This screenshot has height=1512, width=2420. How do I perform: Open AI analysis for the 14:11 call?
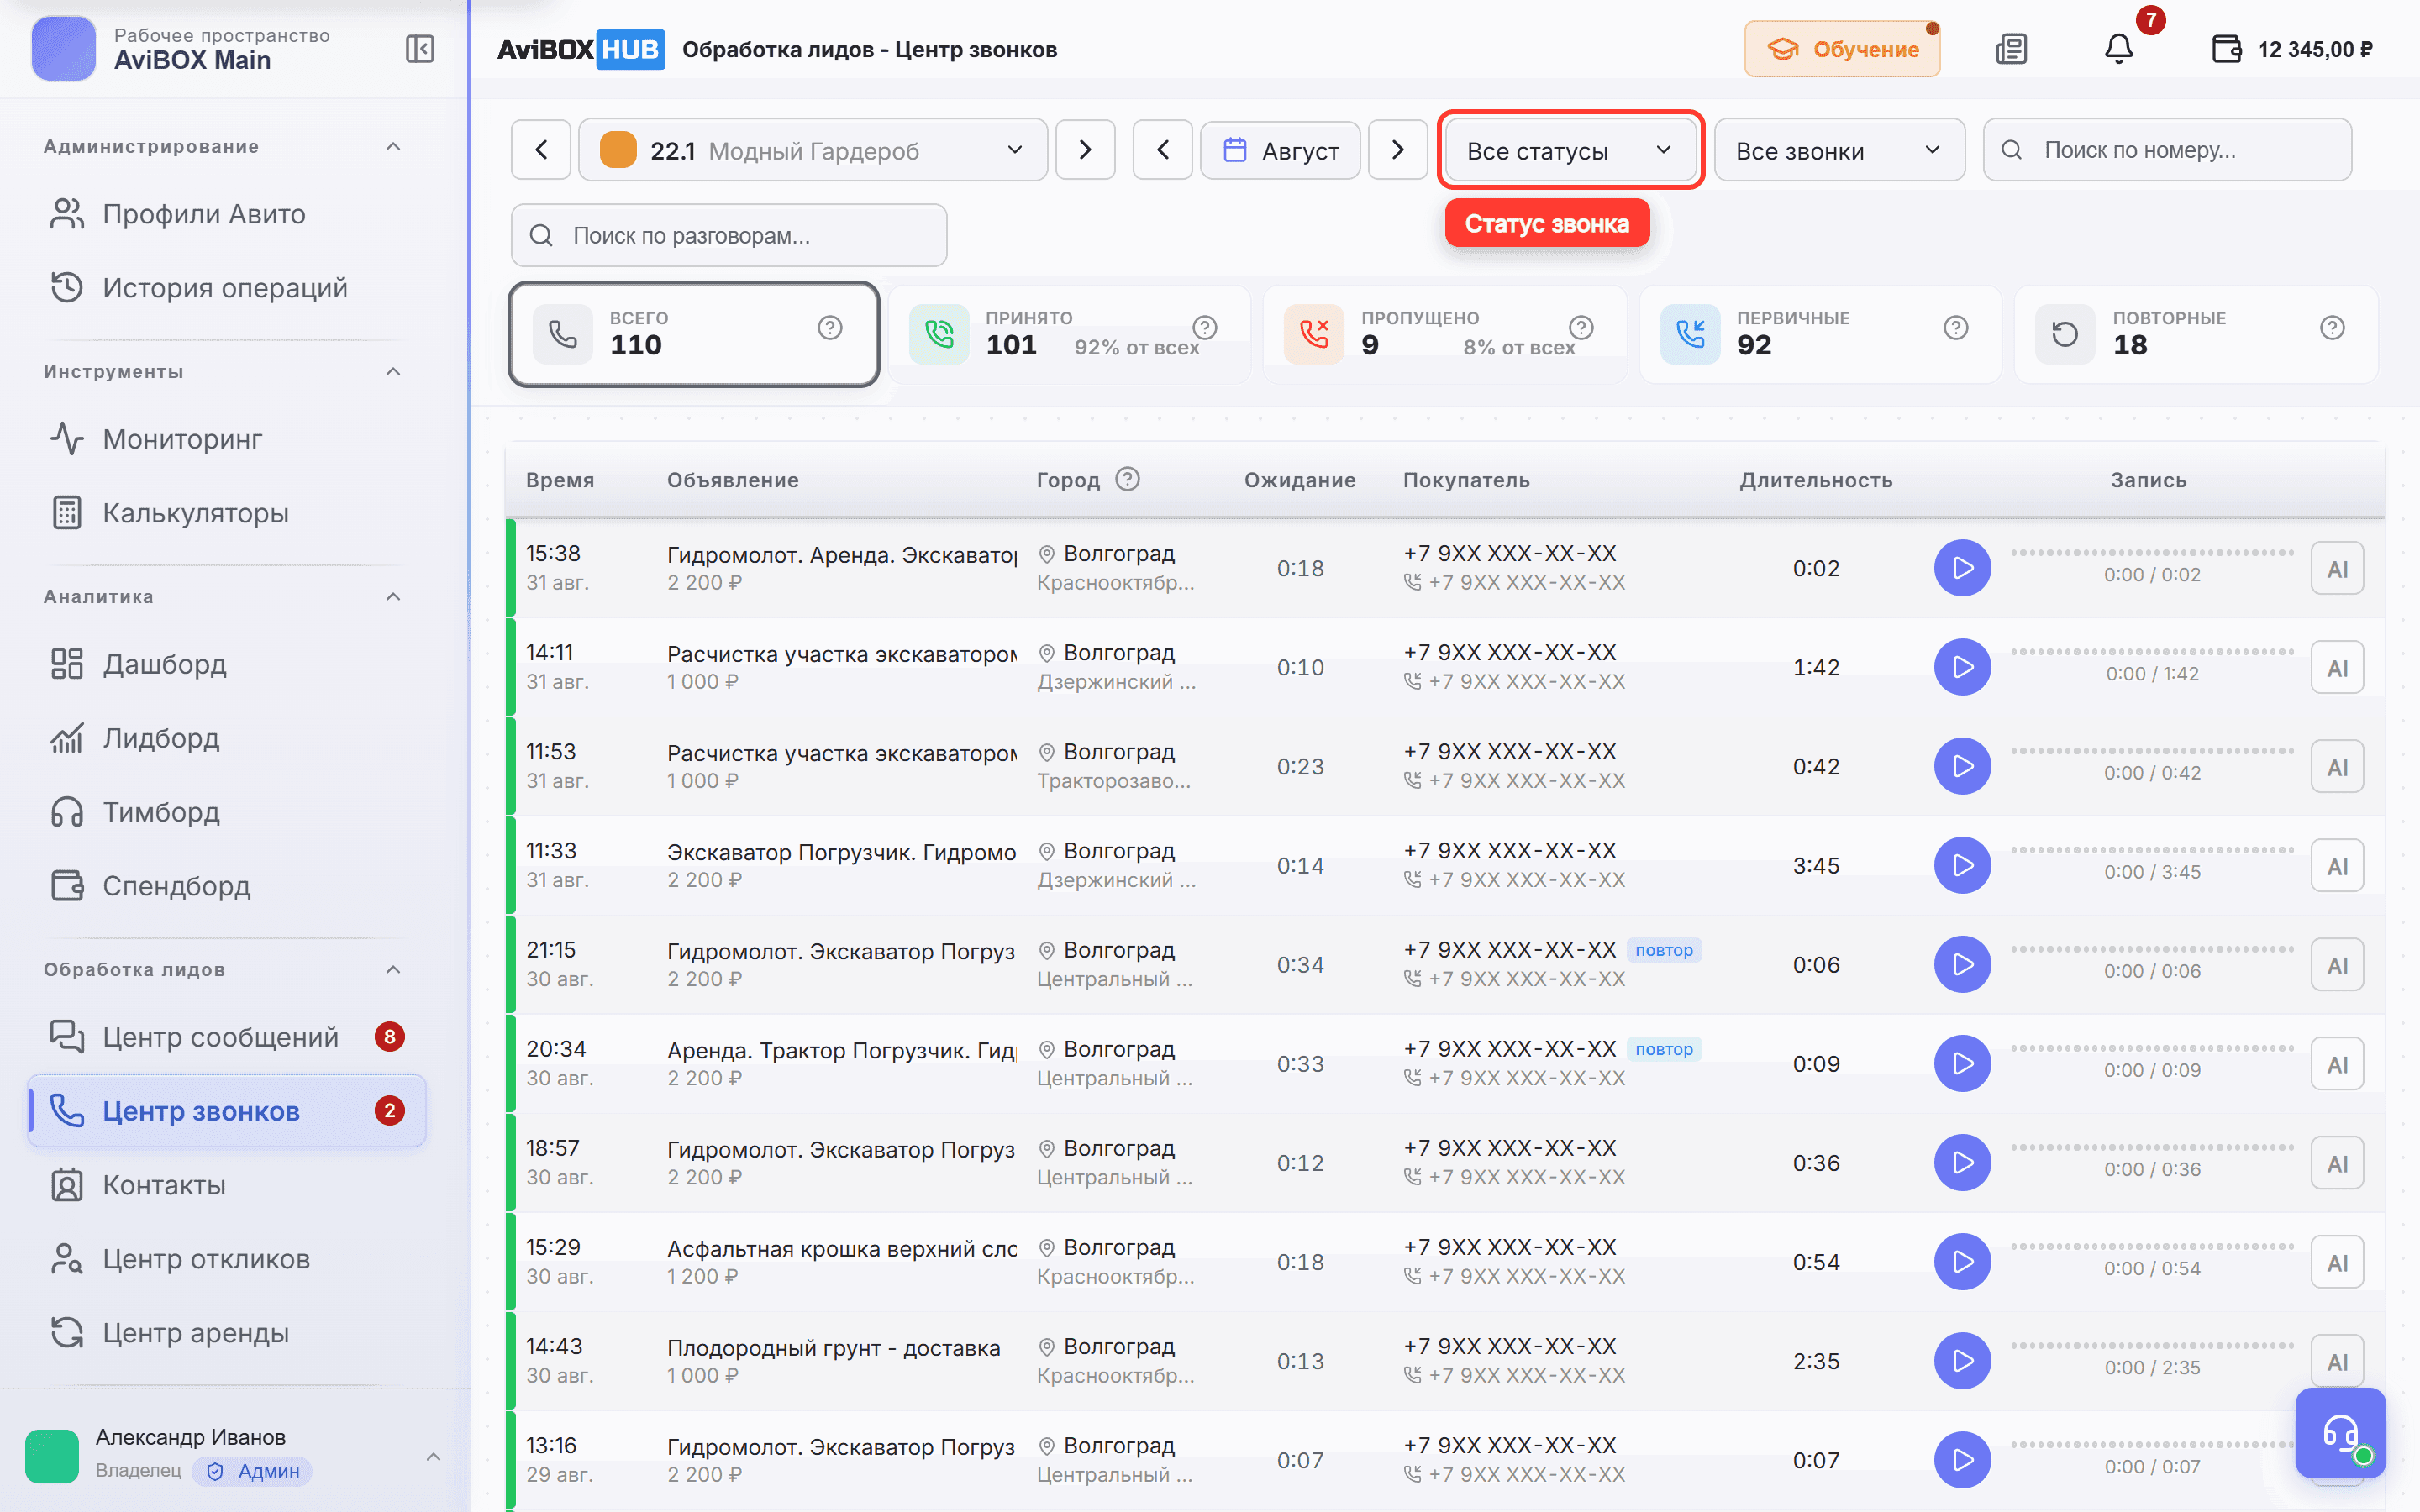(2337, 668)
